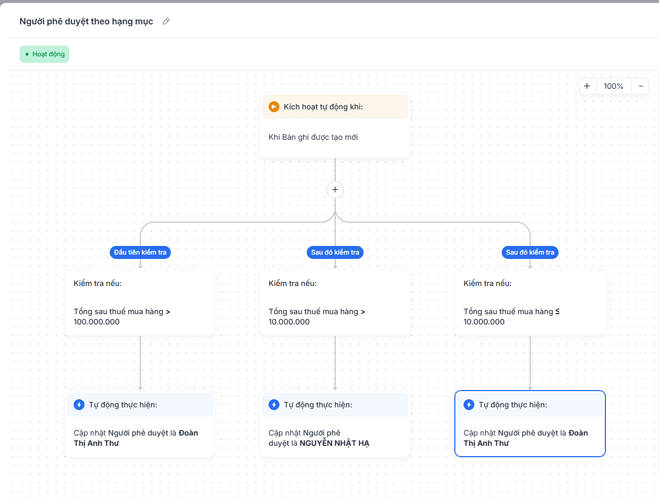Click the circular plus add-step node
The height and width of the screenshot is (500, 659).
click(335, 189)
